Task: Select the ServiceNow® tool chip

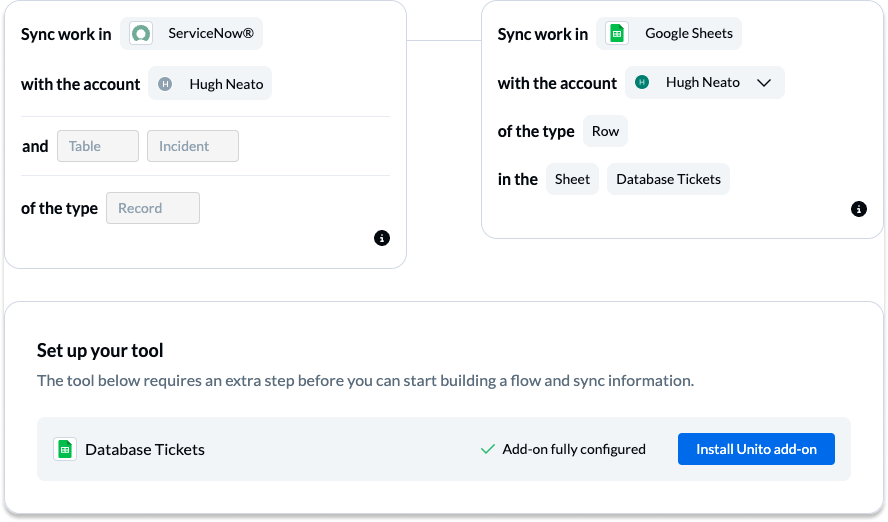Action: [x=191, y=33]
